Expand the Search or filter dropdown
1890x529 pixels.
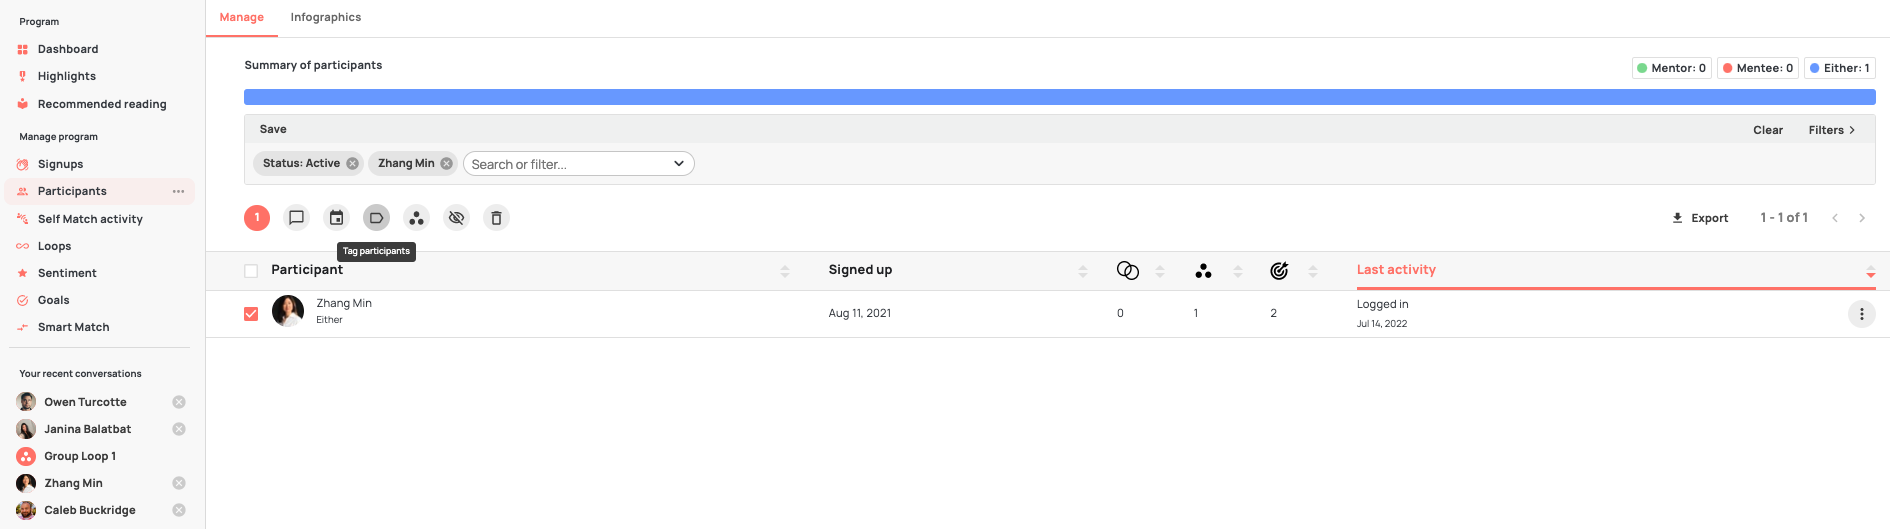click(x=579, y=164)
